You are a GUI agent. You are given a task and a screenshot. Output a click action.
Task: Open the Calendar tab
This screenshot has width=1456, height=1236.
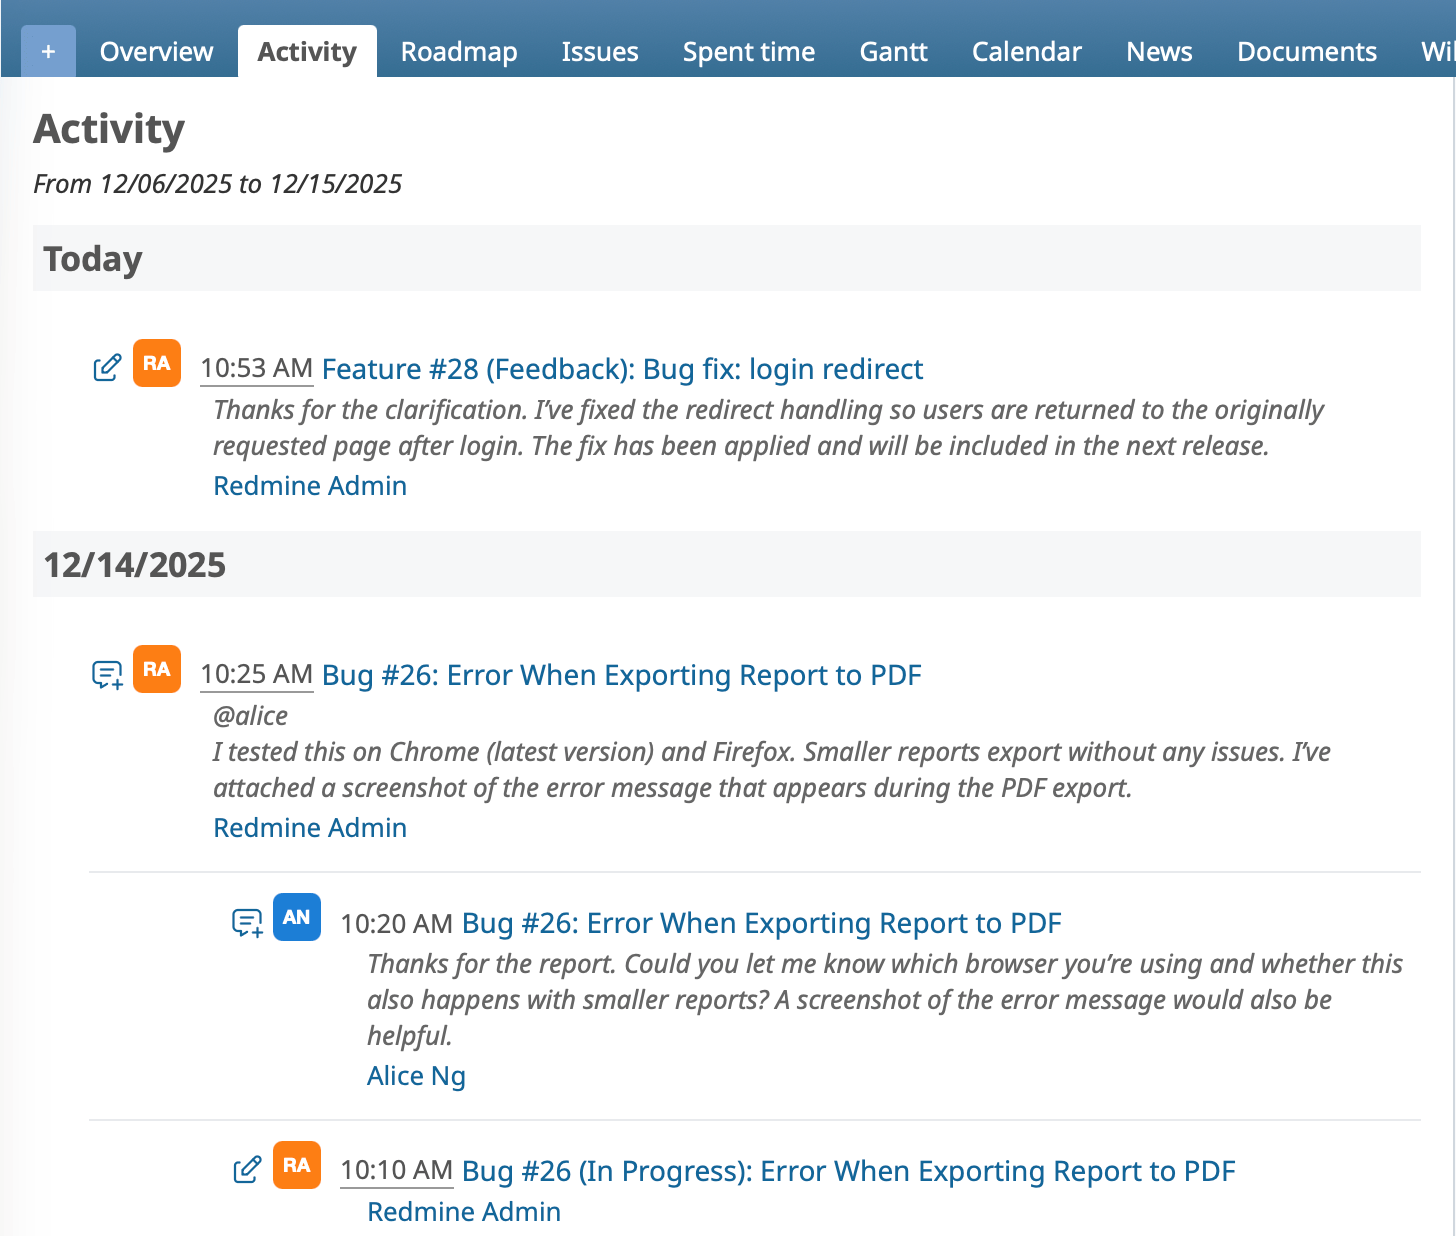tap(1026, 51)
